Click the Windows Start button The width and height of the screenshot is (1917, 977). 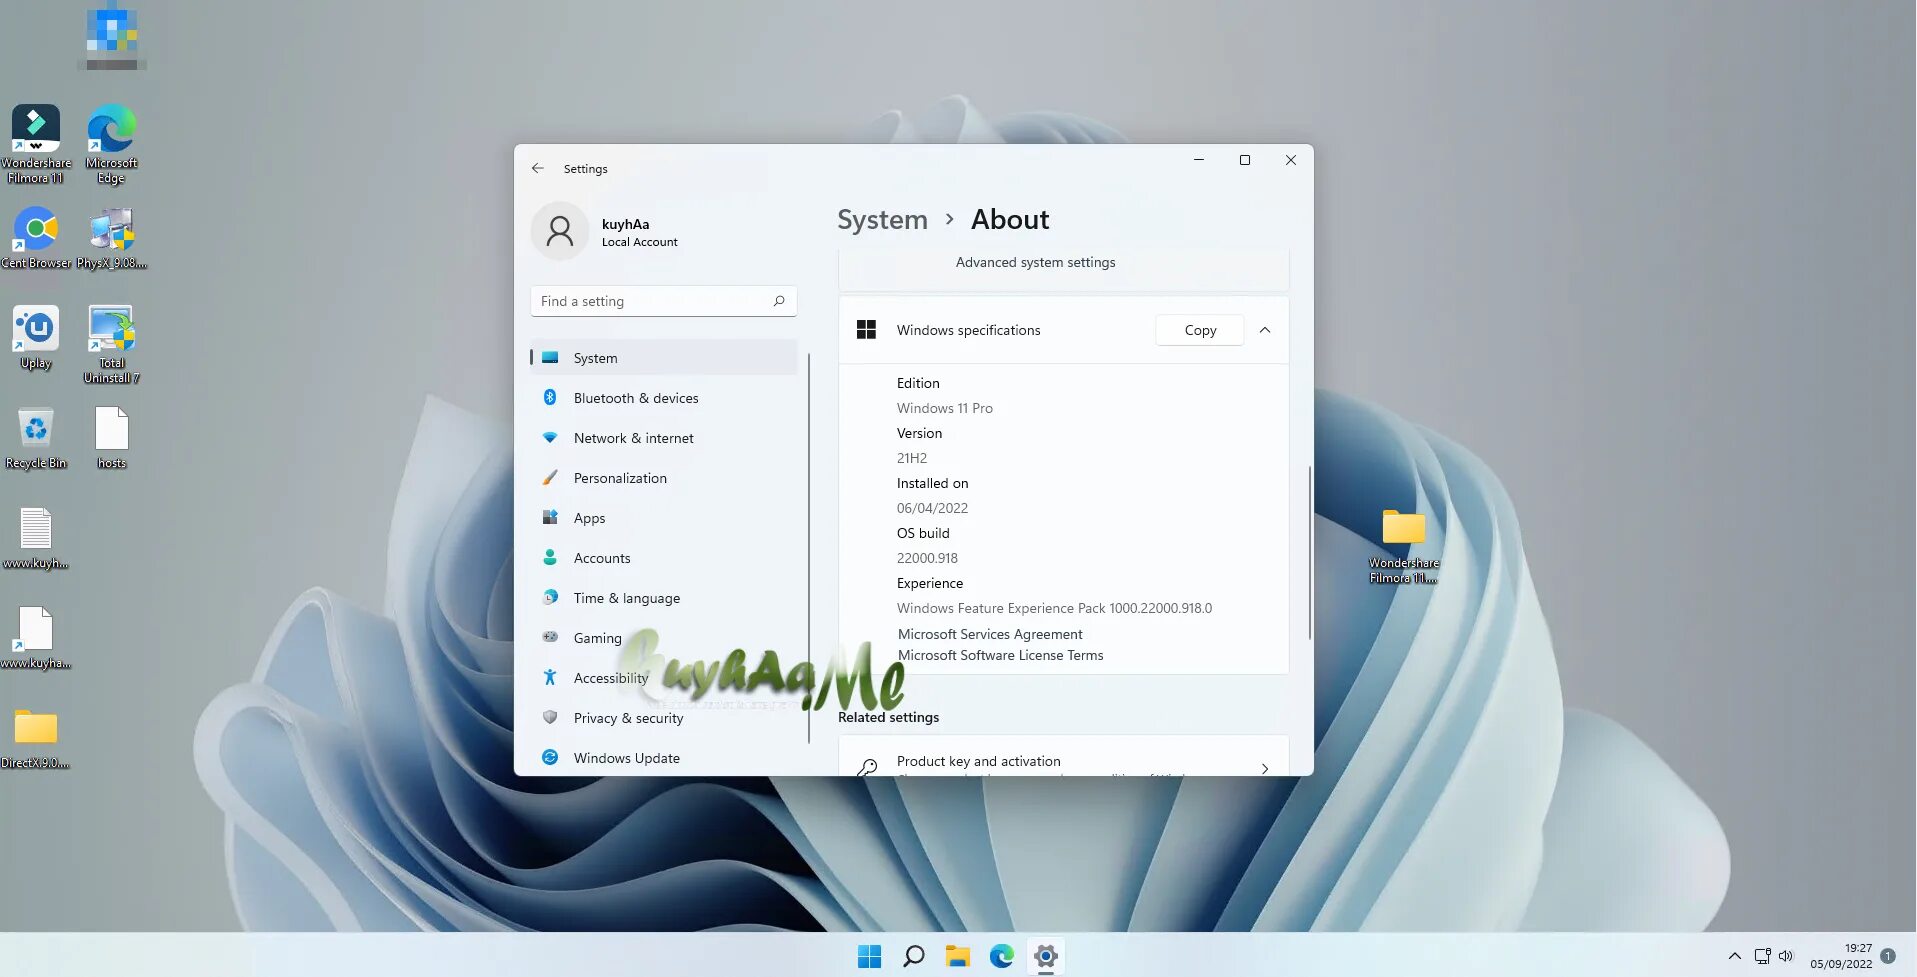pyautogui.click(x=869, y=956)
